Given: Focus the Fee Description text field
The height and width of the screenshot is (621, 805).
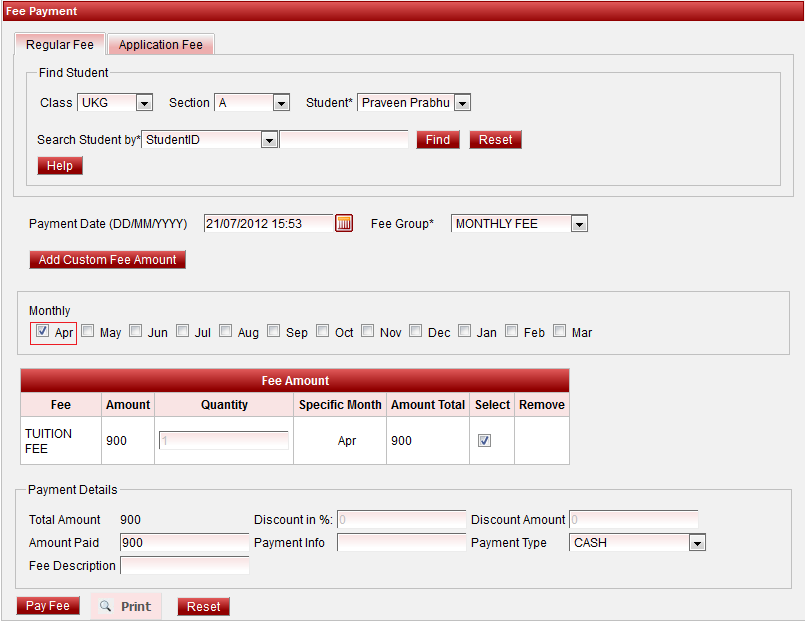Looking at the screenshot, I should click(184, 566).
